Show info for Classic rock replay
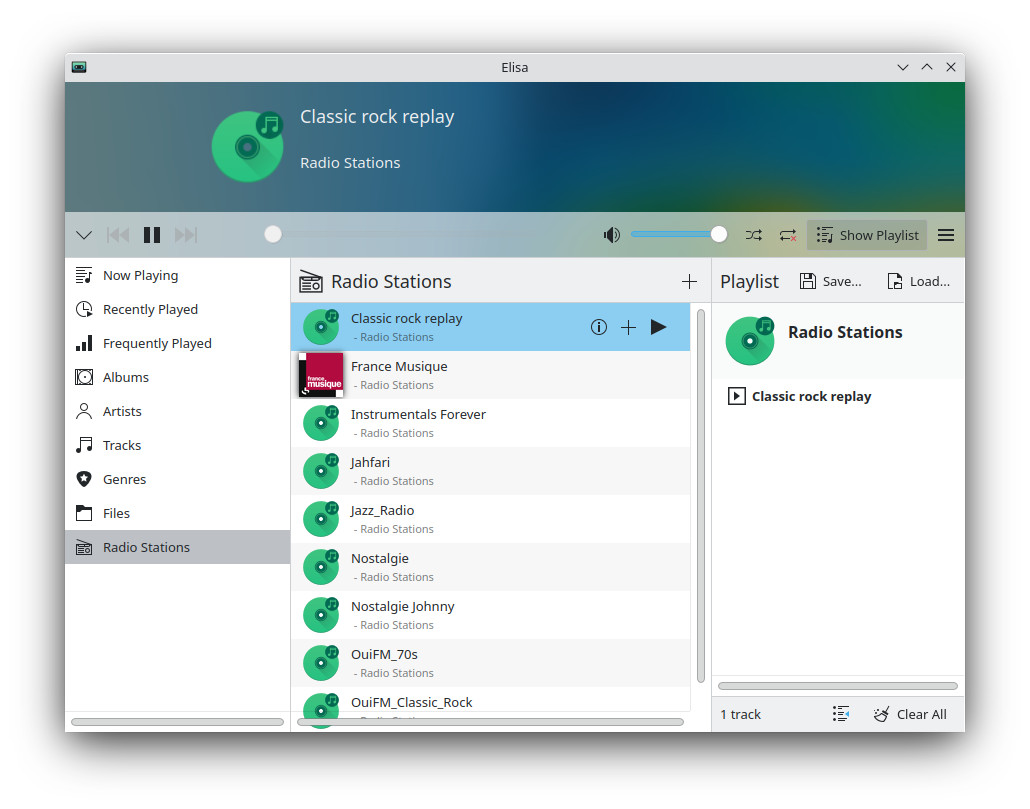 coord(598,327)
